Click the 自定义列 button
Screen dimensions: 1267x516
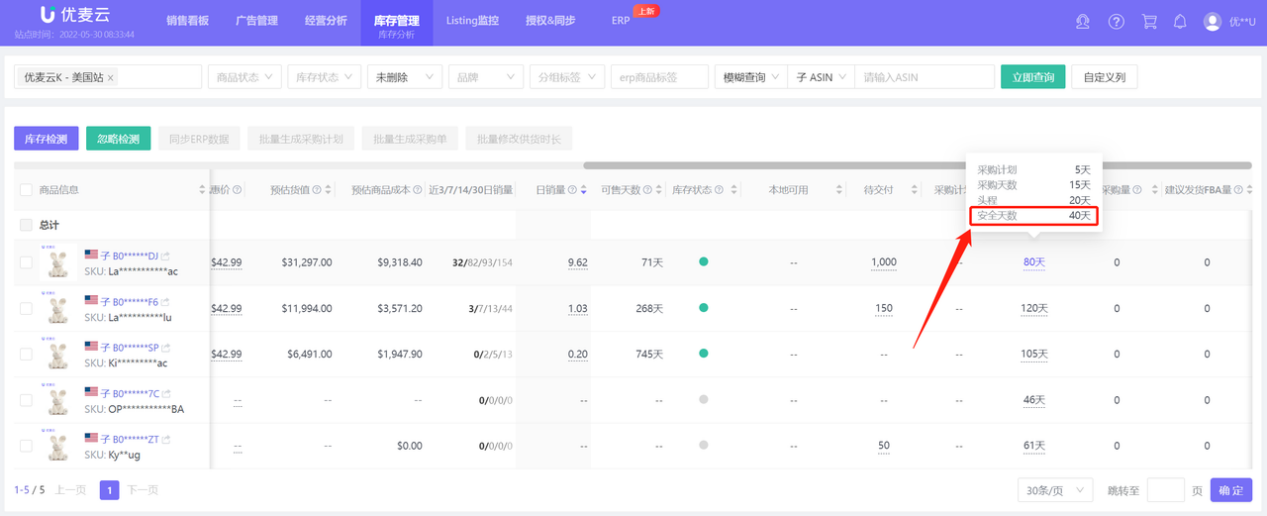click(1104, 77)
